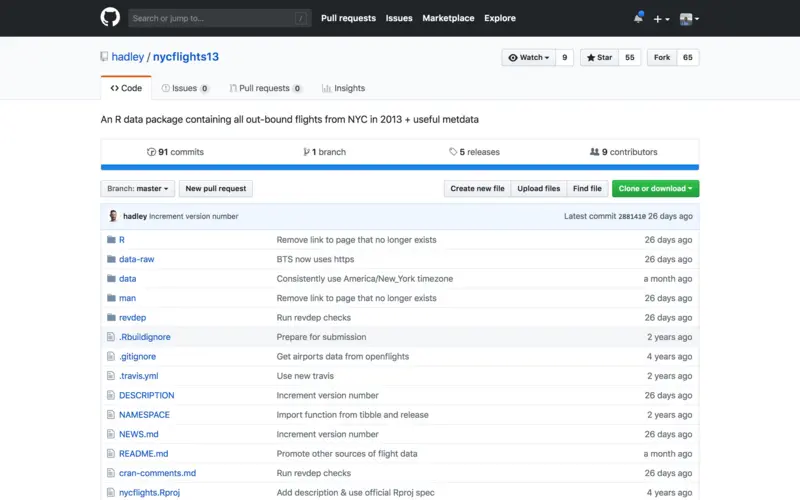This screenshot has height=500, width=800.
Task: Open the plus create-new dropdown
Action: point(661,18)
